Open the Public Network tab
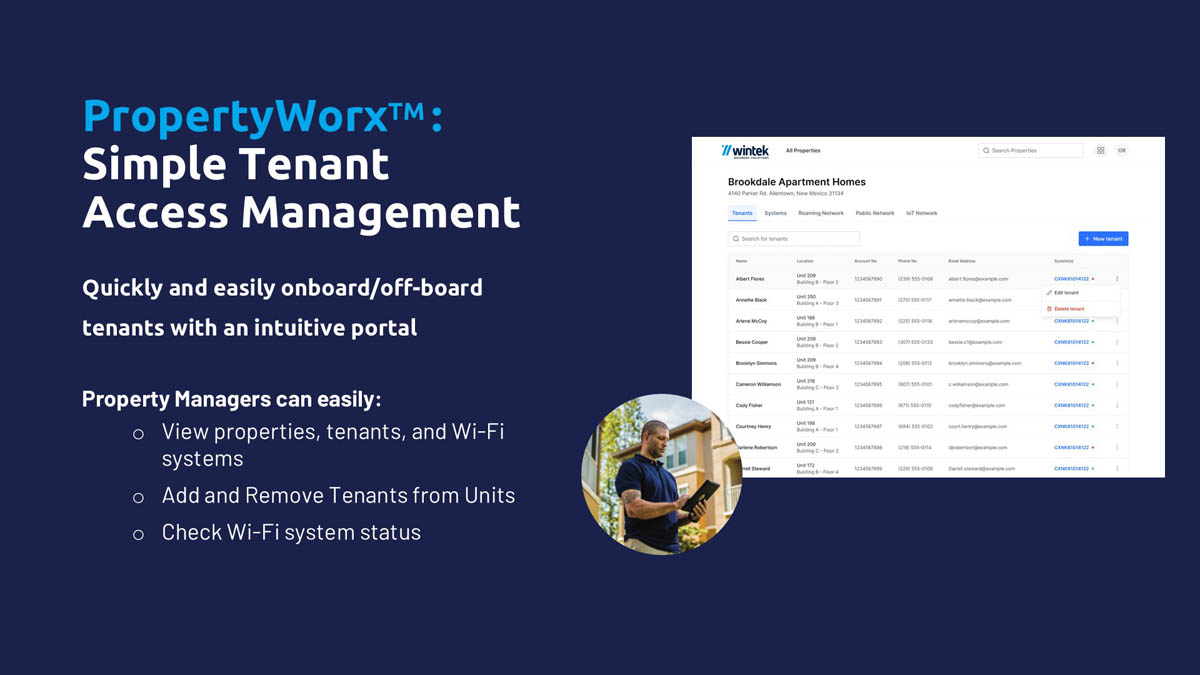This screenshot has width=1200, height=675. 875,213
